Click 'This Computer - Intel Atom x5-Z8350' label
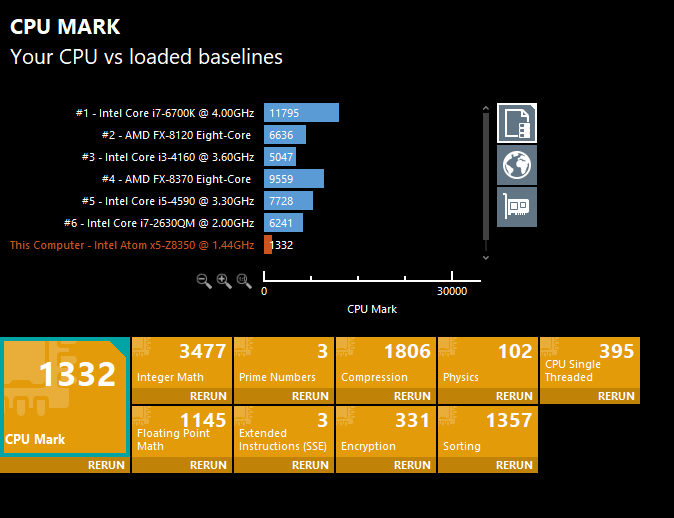This screenshot has height=518, width=674. (132, 245)
